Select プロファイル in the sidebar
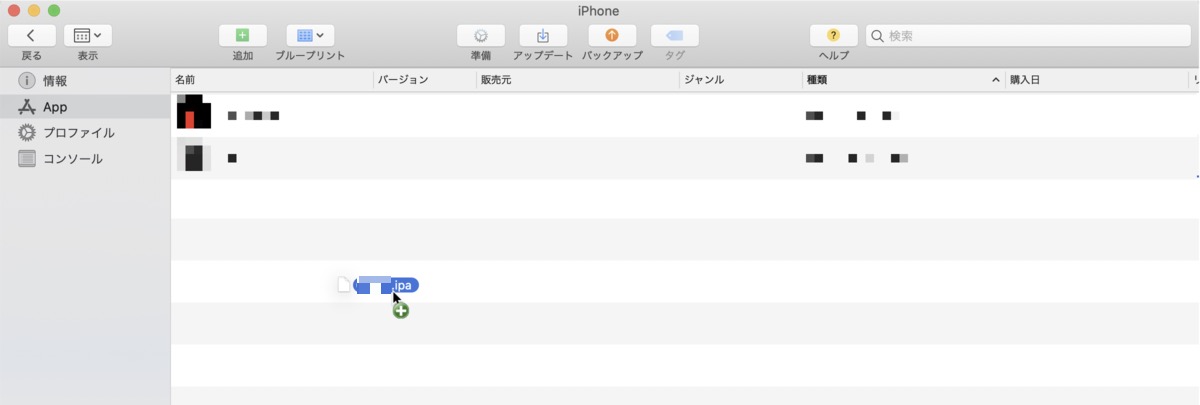1200x405 pixels. coord(85,133)
